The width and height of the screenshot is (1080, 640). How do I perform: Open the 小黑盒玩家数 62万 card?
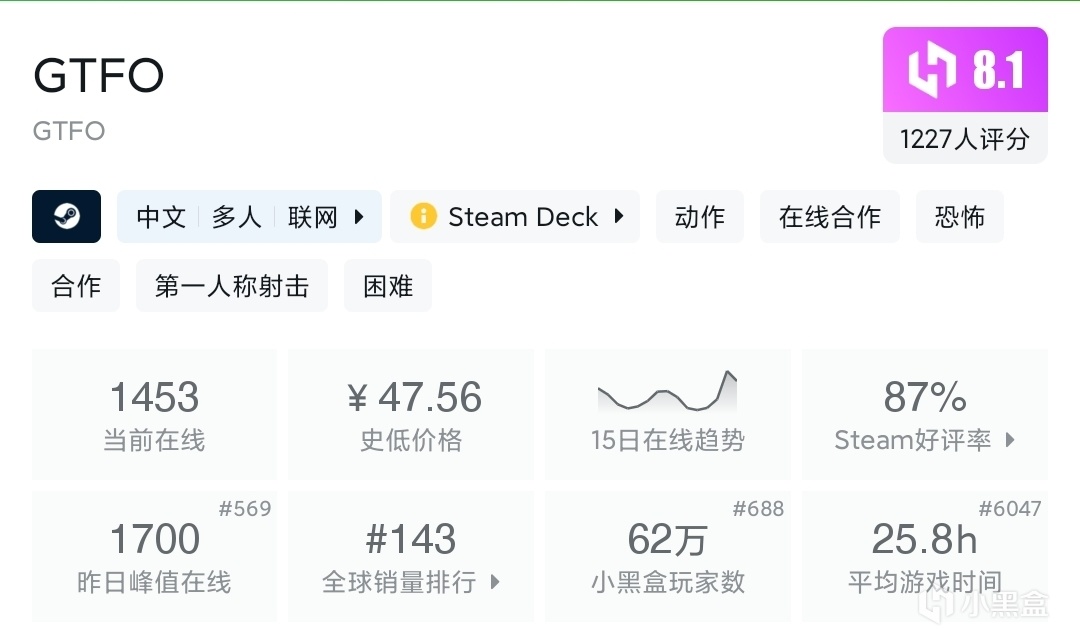[668, 556]
